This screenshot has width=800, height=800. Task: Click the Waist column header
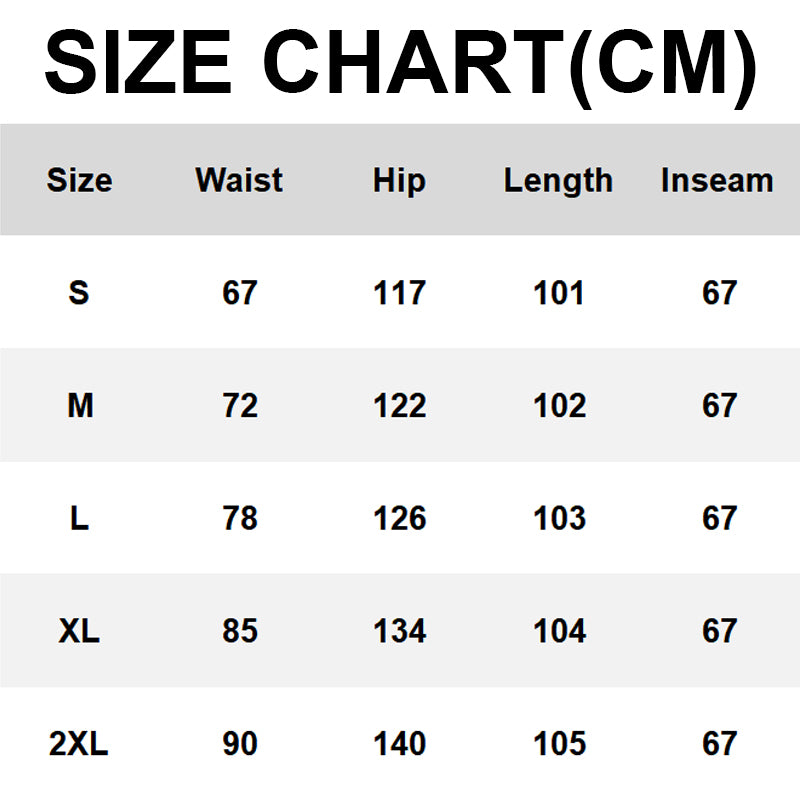[x=239, y=180]
